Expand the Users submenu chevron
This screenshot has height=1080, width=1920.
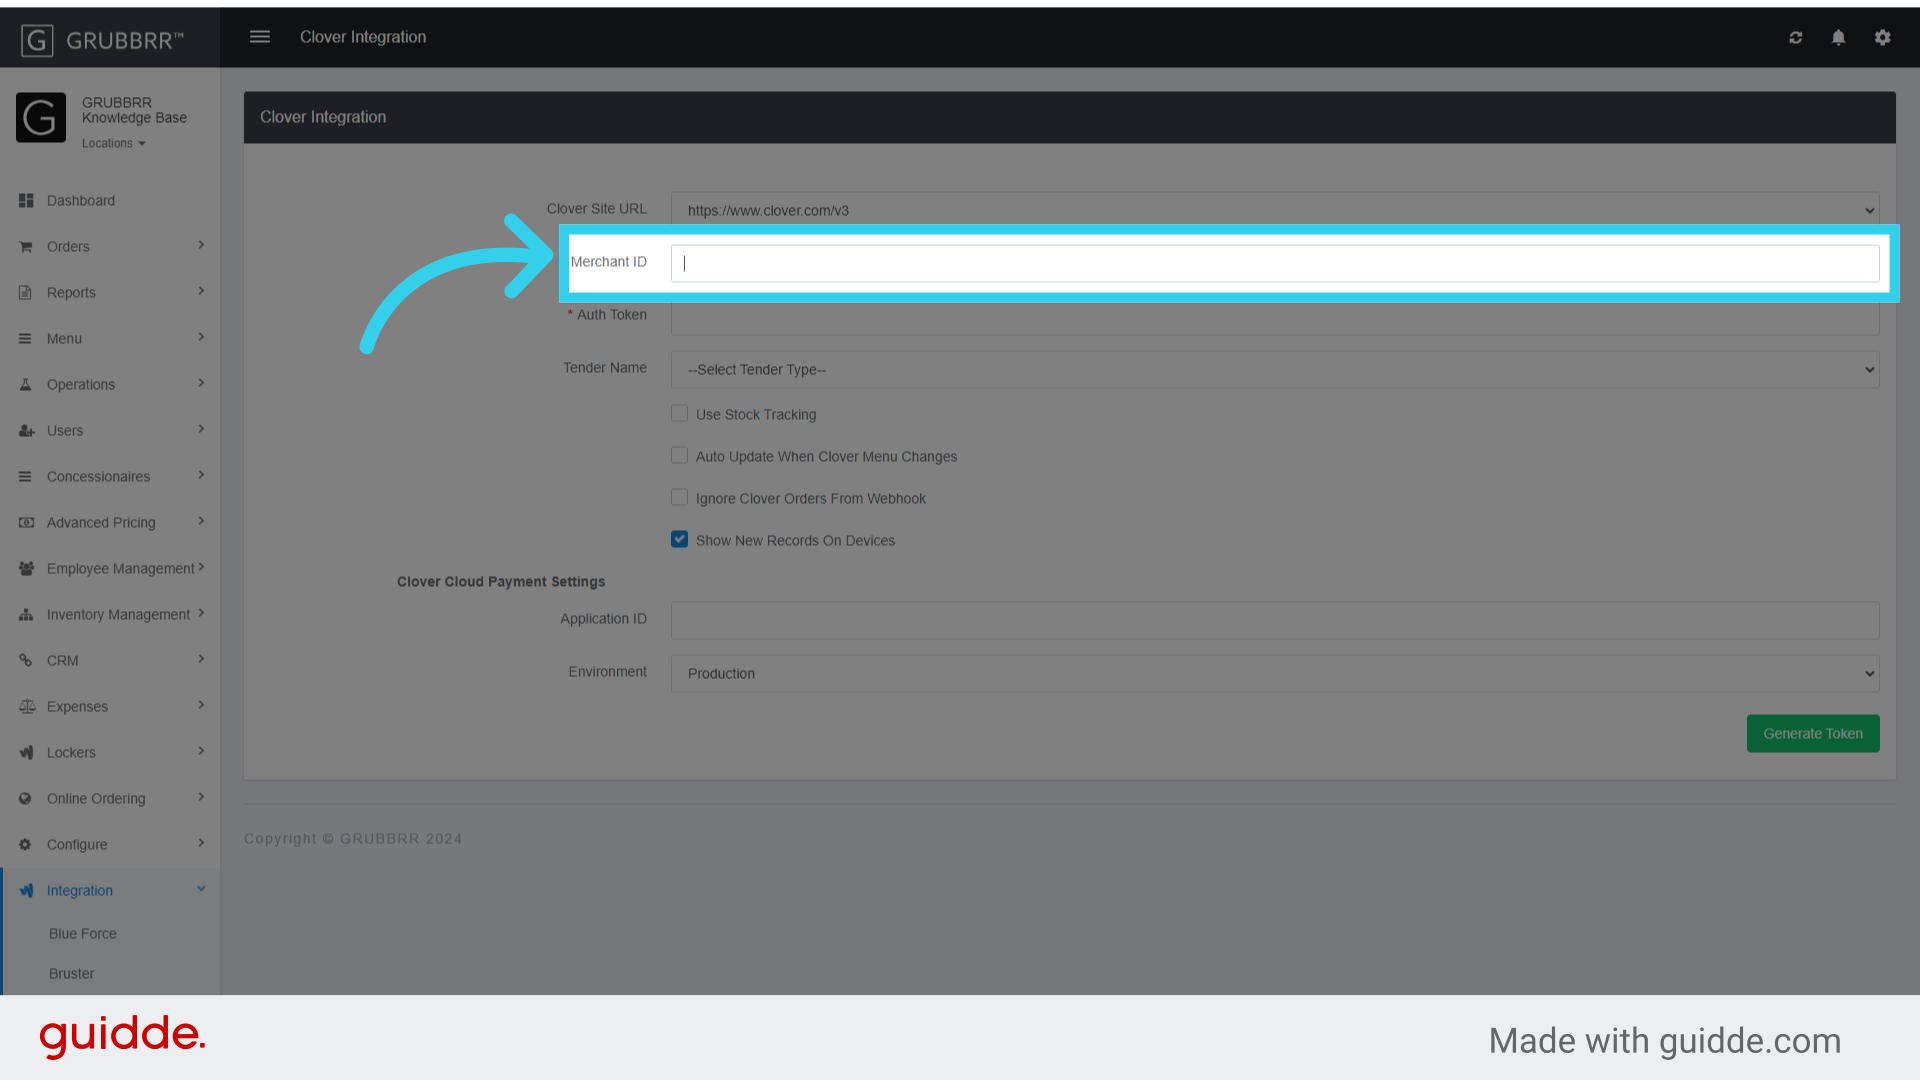coord(201,429)
